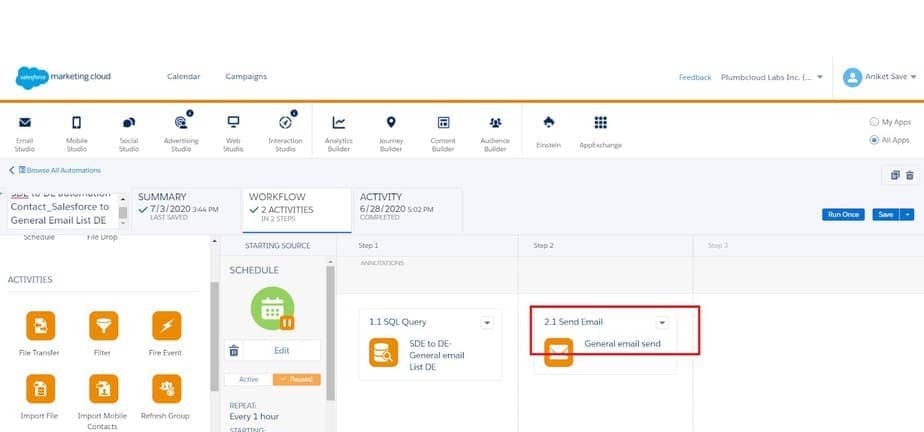Click the schedule Edit button
924x432 pixels.
pos(282,351)
